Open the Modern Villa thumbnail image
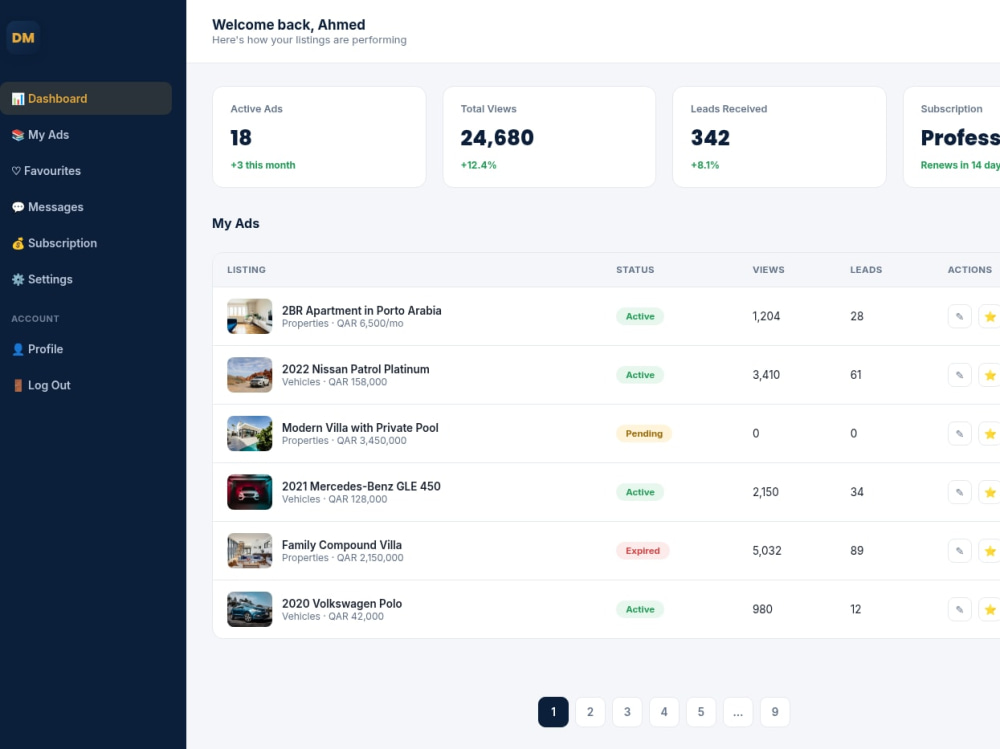The image size is (1000, 749). point(249,434)
